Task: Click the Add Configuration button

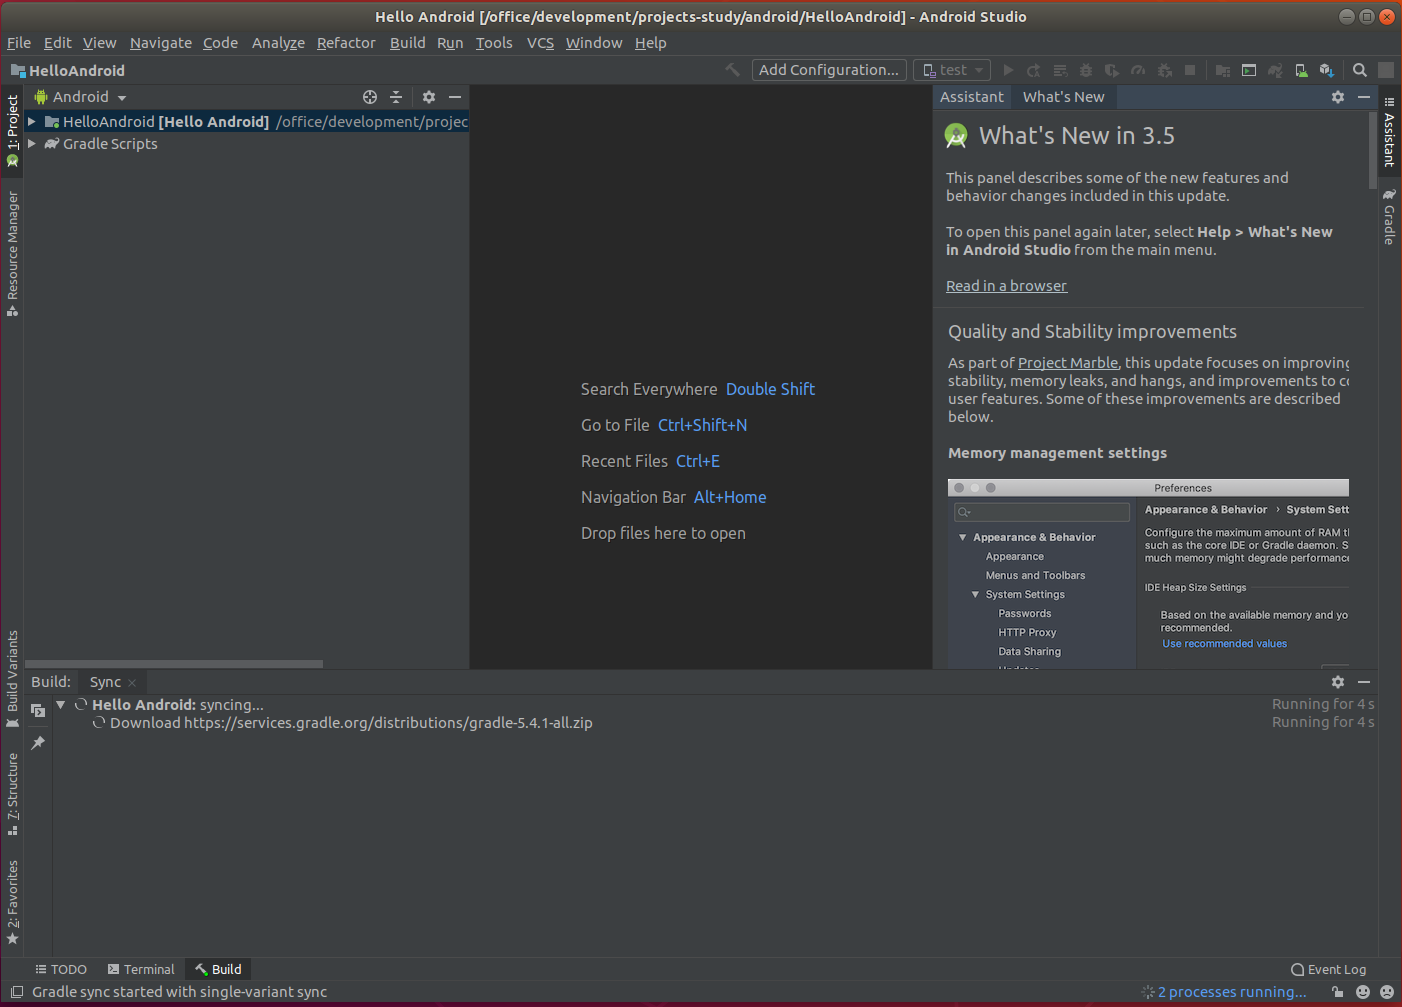Action: [829, 70]
